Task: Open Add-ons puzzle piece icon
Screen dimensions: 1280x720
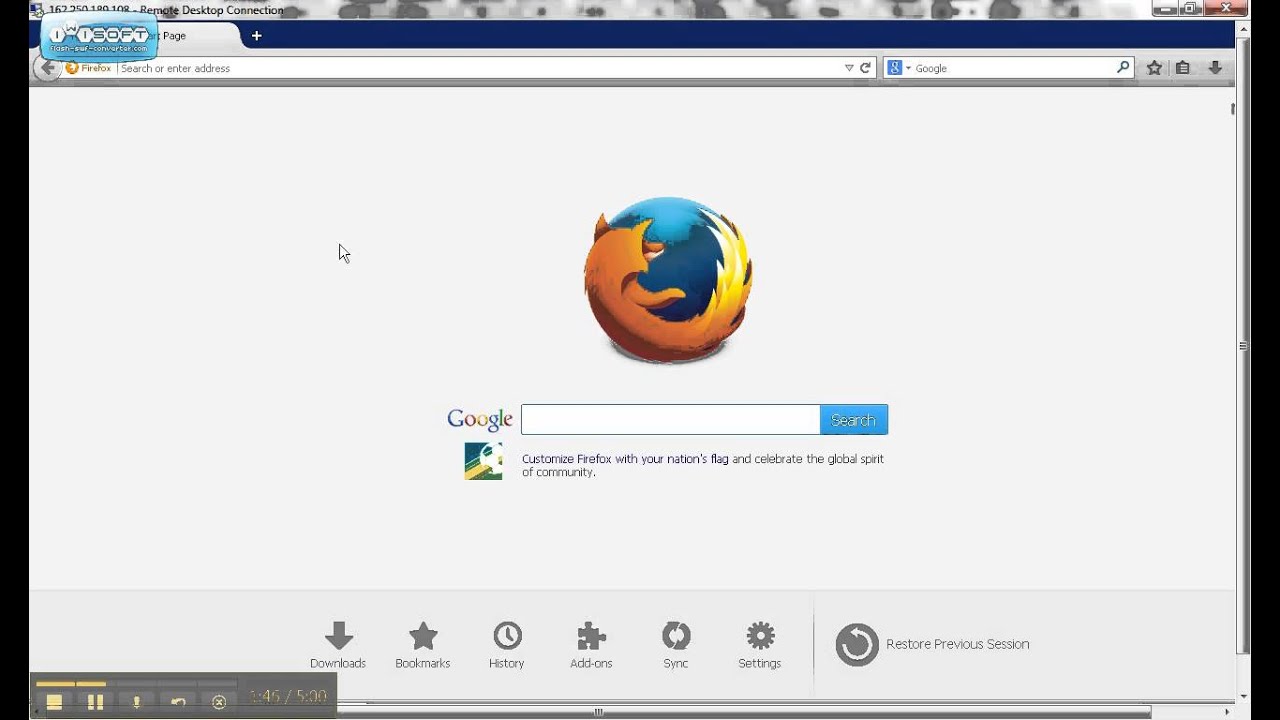Action: pyautogui.click(x=591, y=645)
